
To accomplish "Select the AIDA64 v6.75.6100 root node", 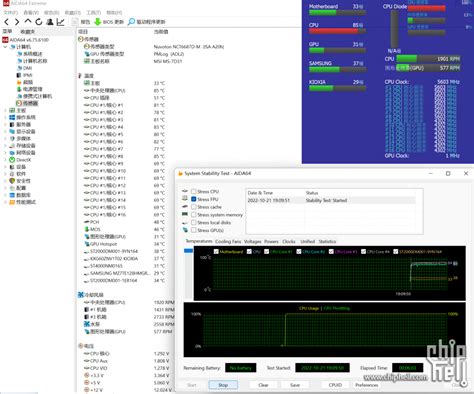I will click(25, 40).
